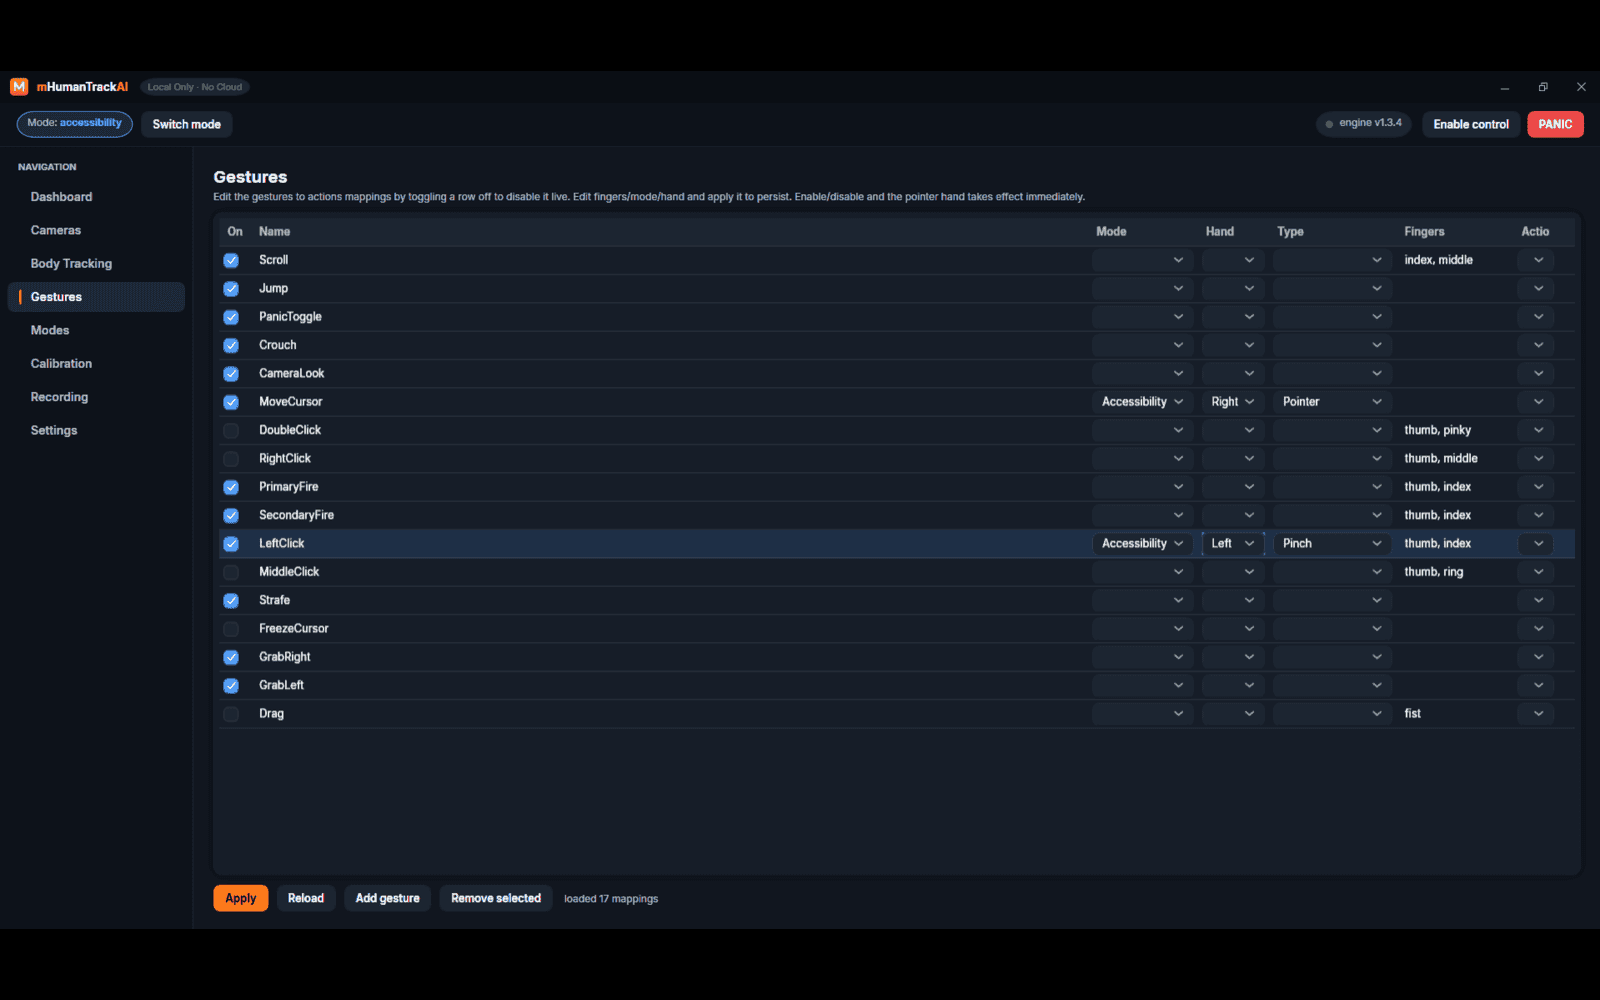Open the Hand dropdown for MoveCursor
Image resolution: width=1600 pixels, height=1000 pixels.
1233,402
